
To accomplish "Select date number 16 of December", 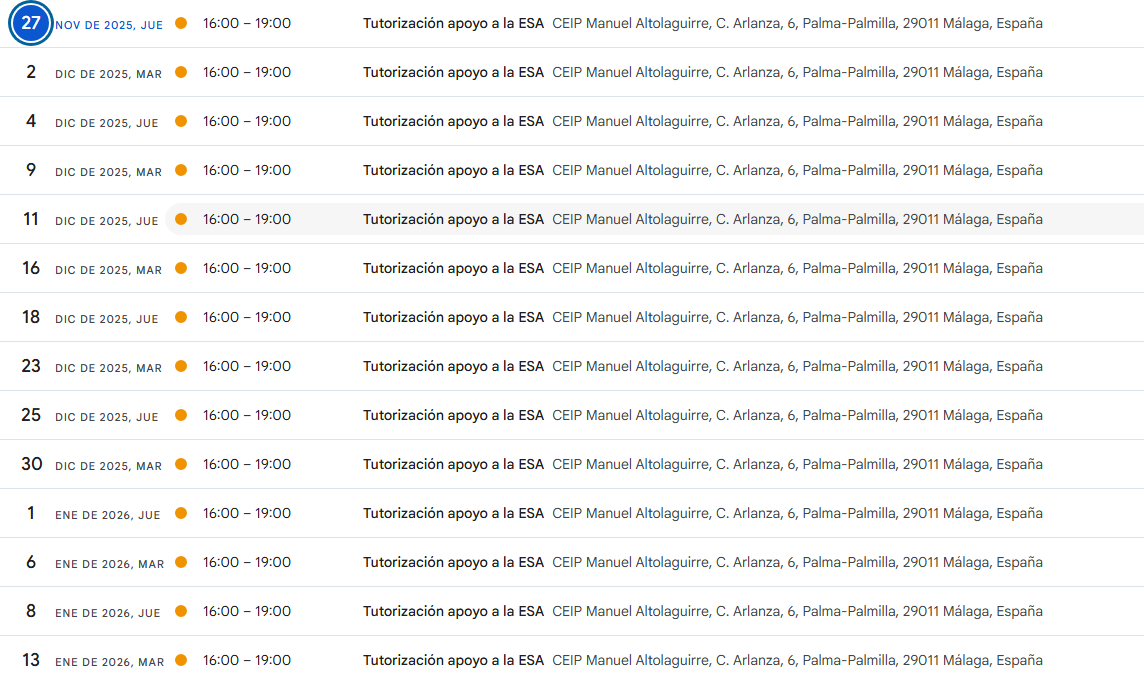I will click(31, 268).
